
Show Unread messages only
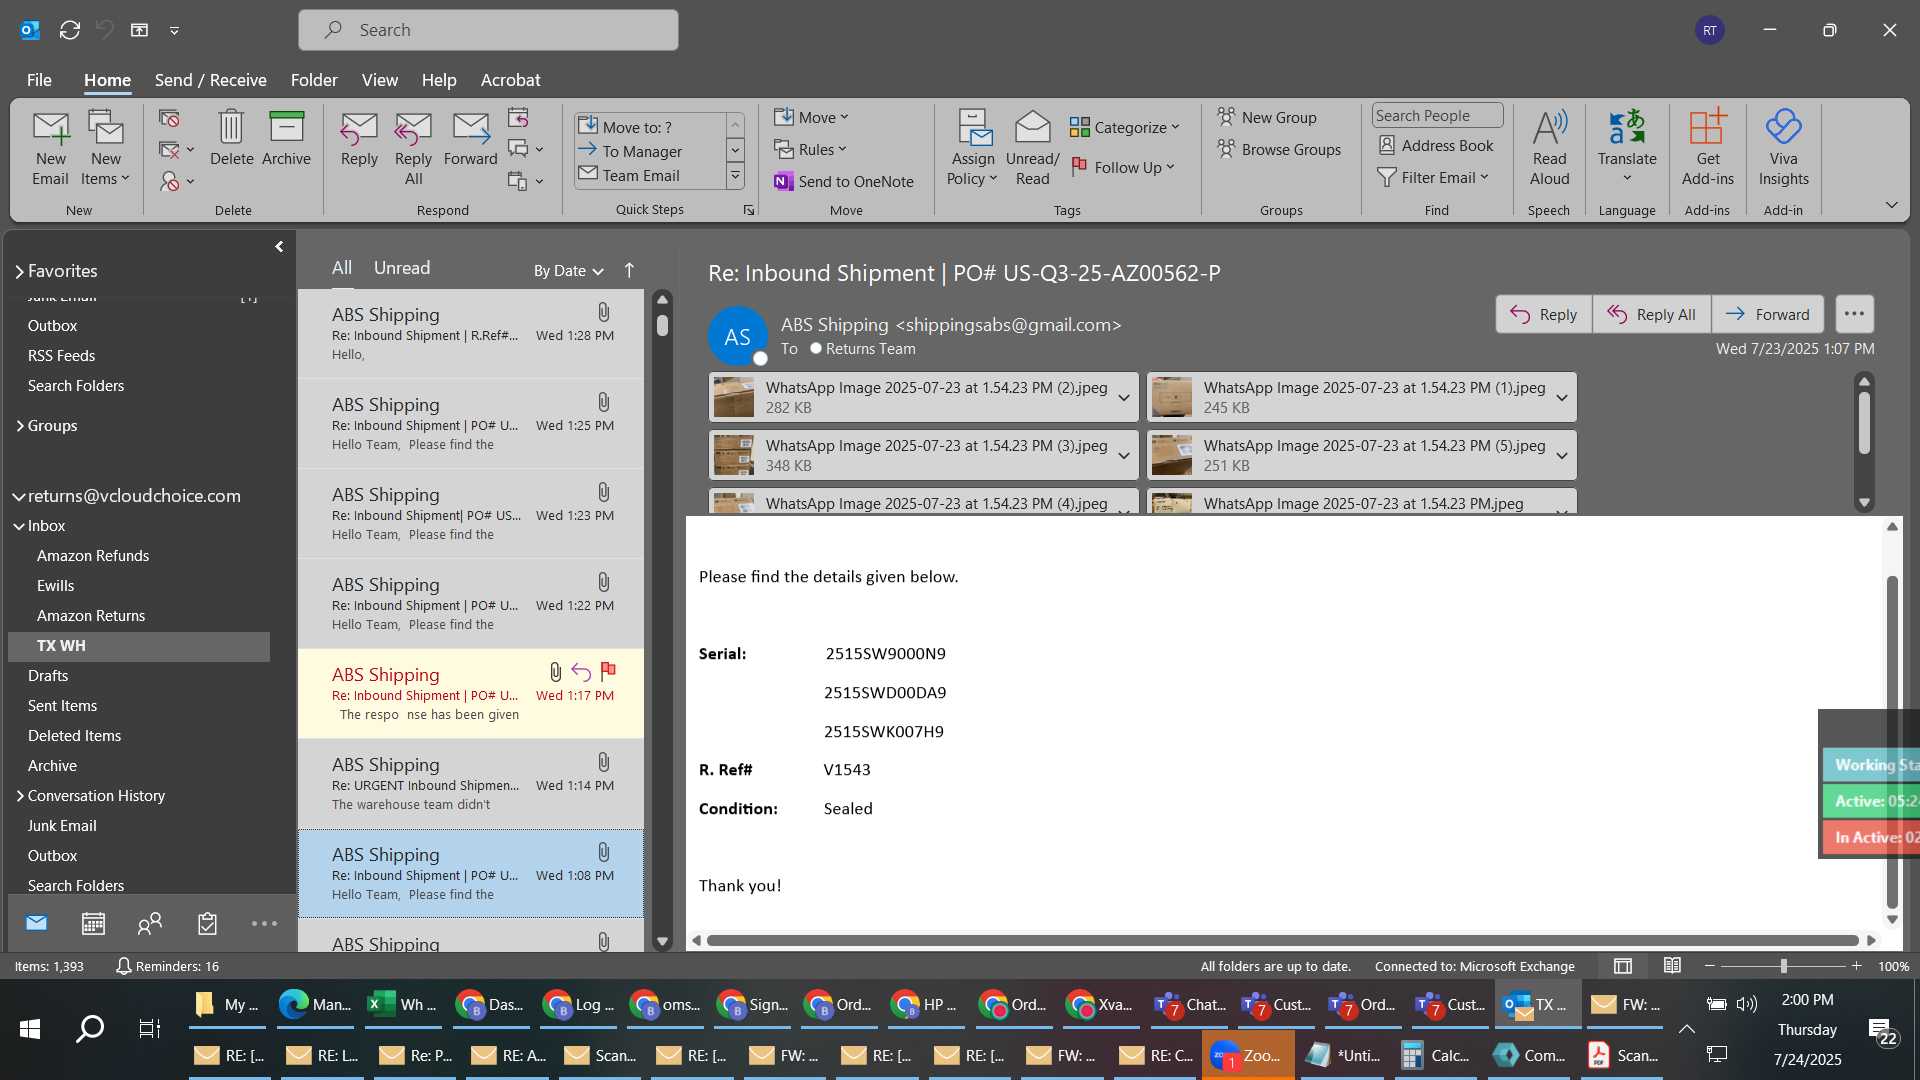click(x=402, y=268)
